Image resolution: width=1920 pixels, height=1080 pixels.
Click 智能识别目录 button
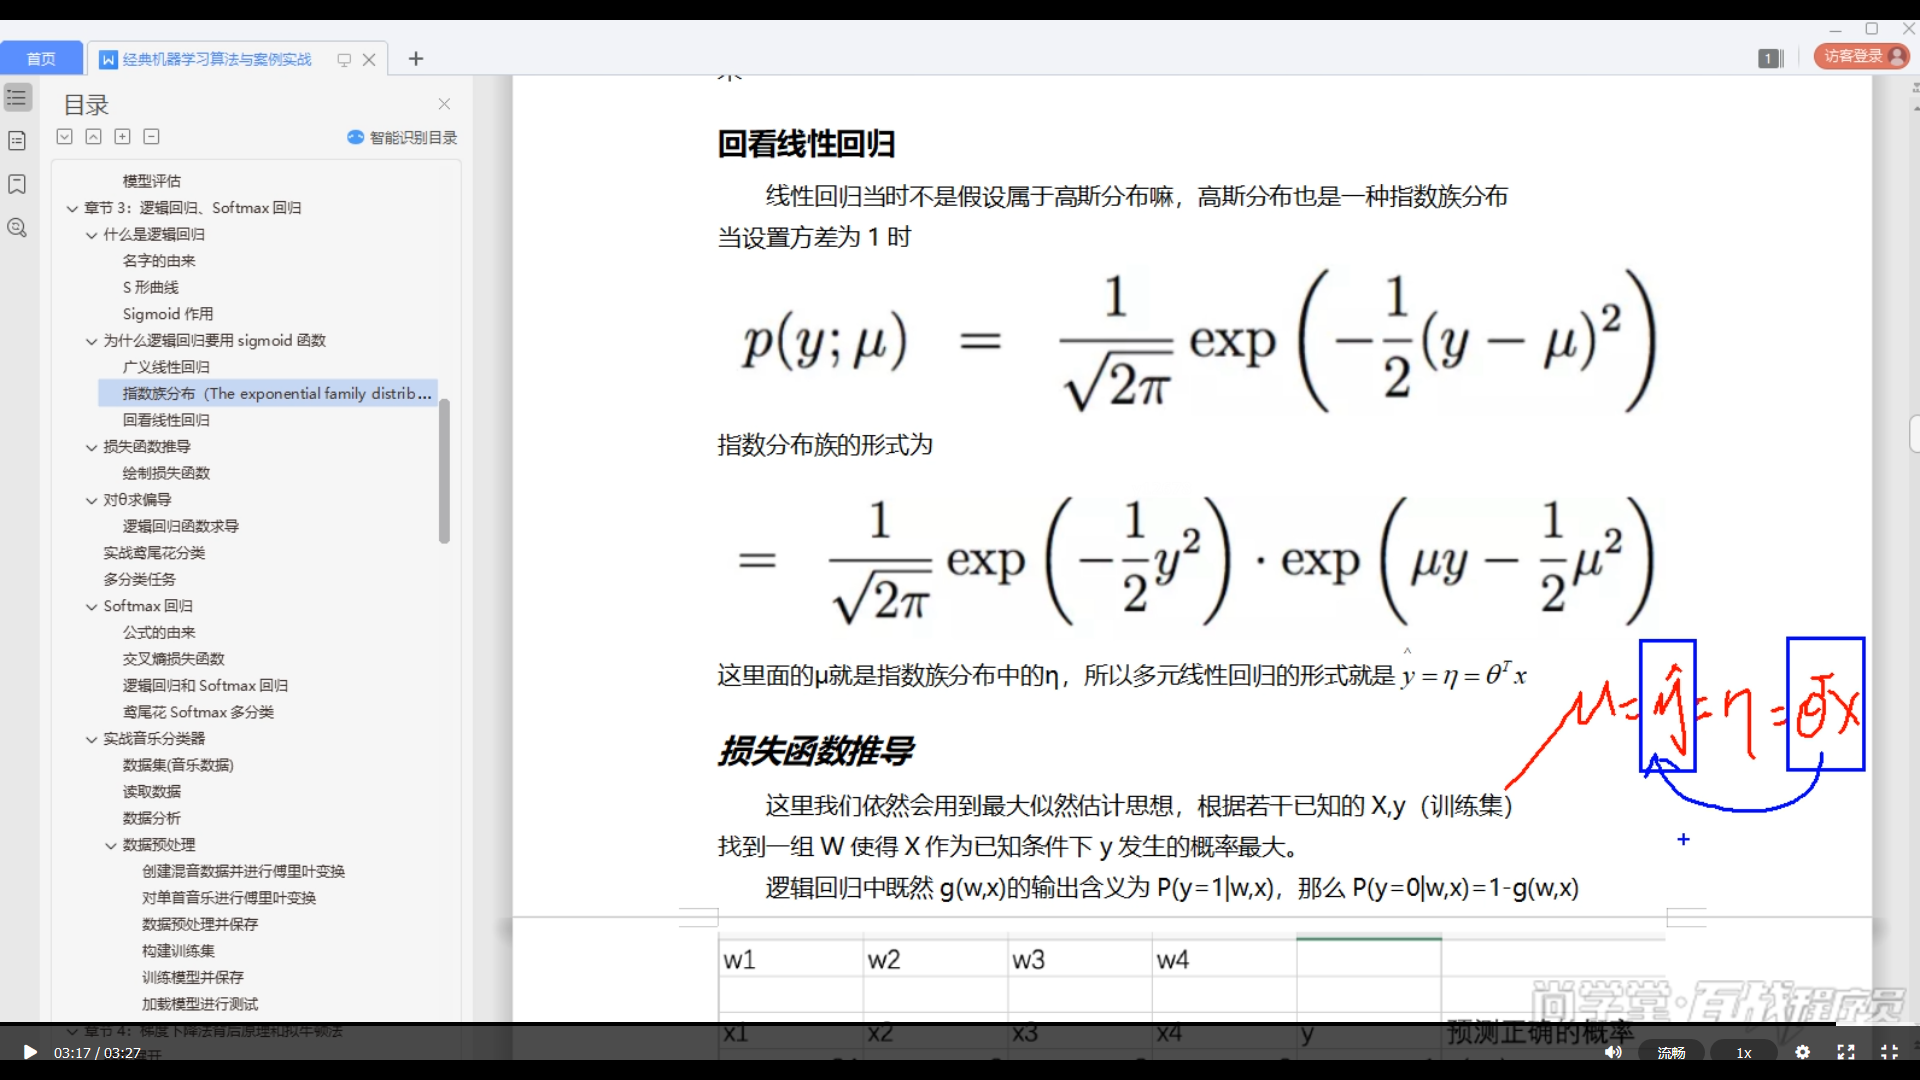coord(402,137)
